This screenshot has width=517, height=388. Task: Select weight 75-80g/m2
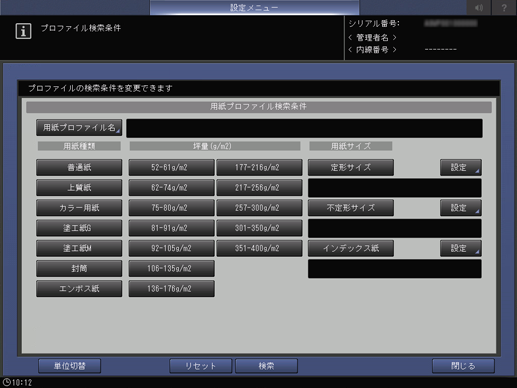[x=171, y=208]
